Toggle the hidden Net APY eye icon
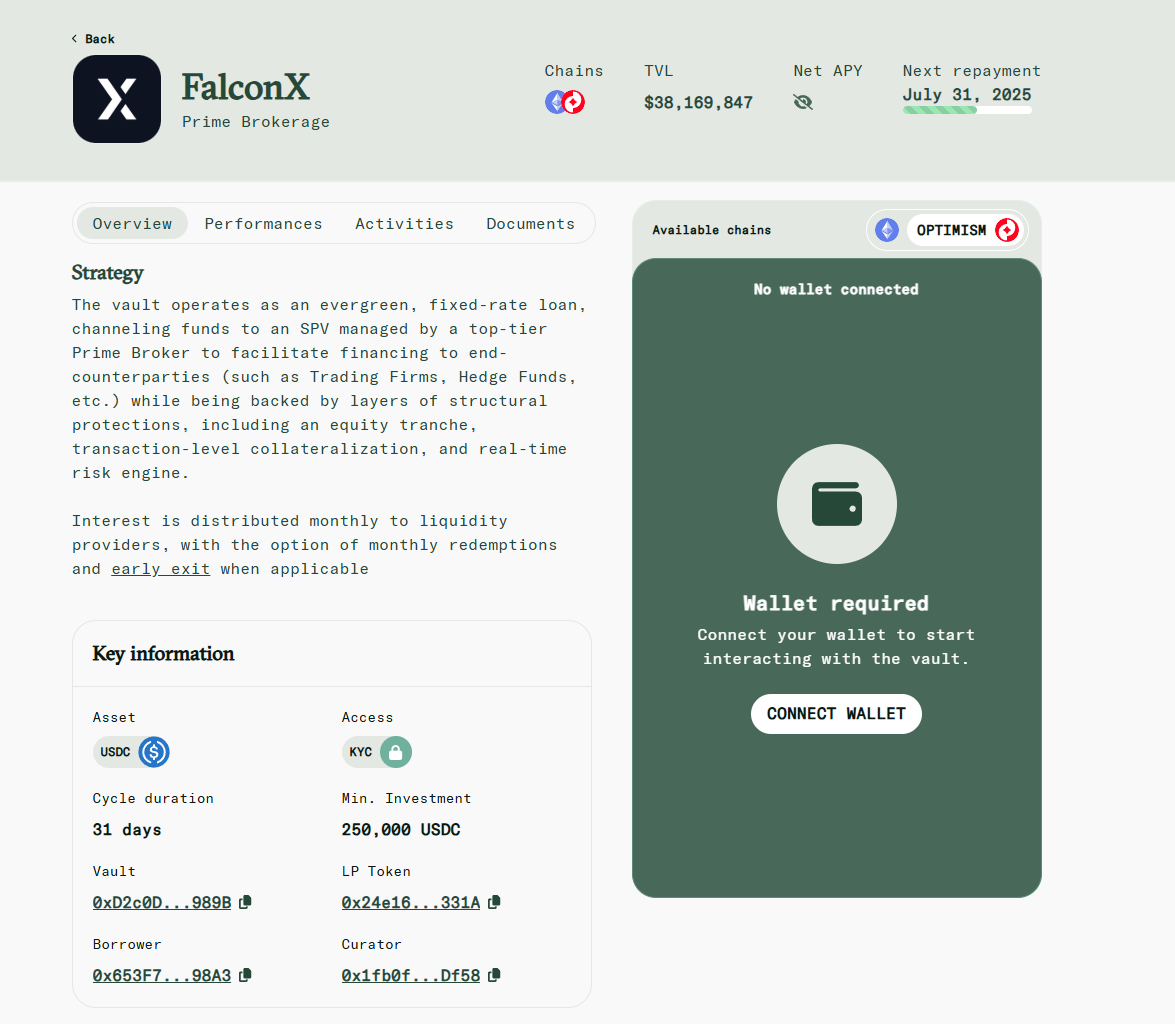The image size is (1175, 1024). point(803,102)
